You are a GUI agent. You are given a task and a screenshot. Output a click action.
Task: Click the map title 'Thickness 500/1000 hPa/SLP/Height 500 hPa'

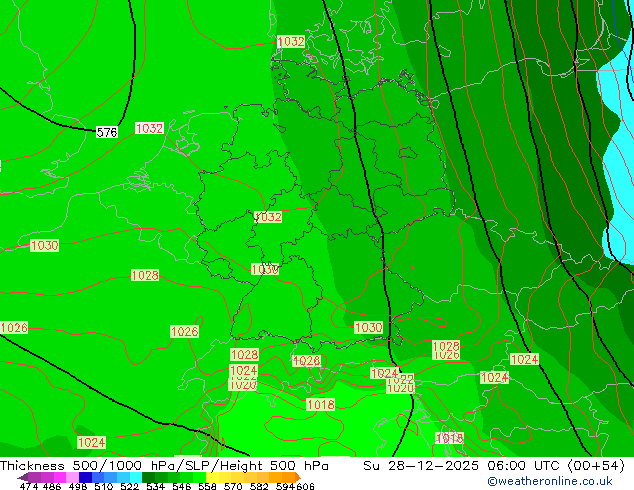(164, 466)
